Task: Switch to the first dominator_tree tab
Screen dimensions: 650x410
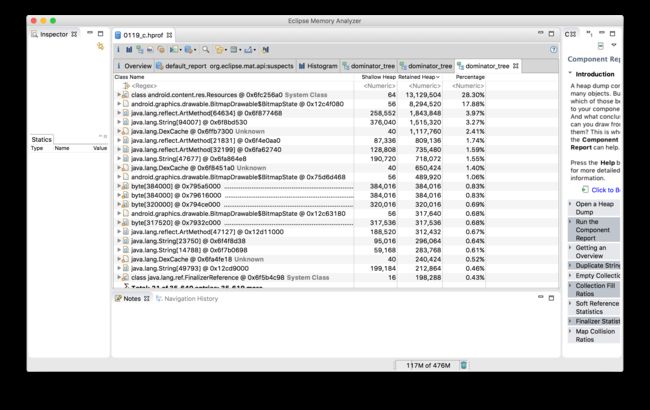Action: tap(369, 66)
